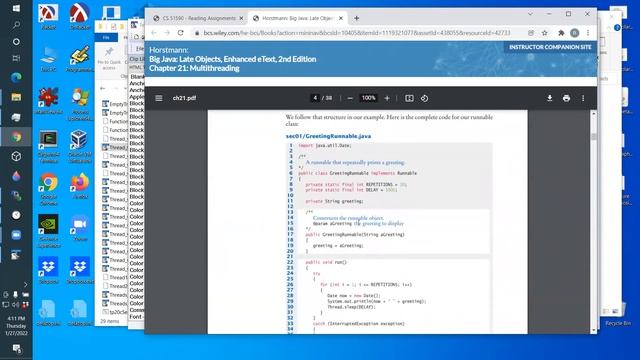Open Firefox desktop shortcut
Image resolution: width=640 pixels, height=360 pixels.
point(80,186)
